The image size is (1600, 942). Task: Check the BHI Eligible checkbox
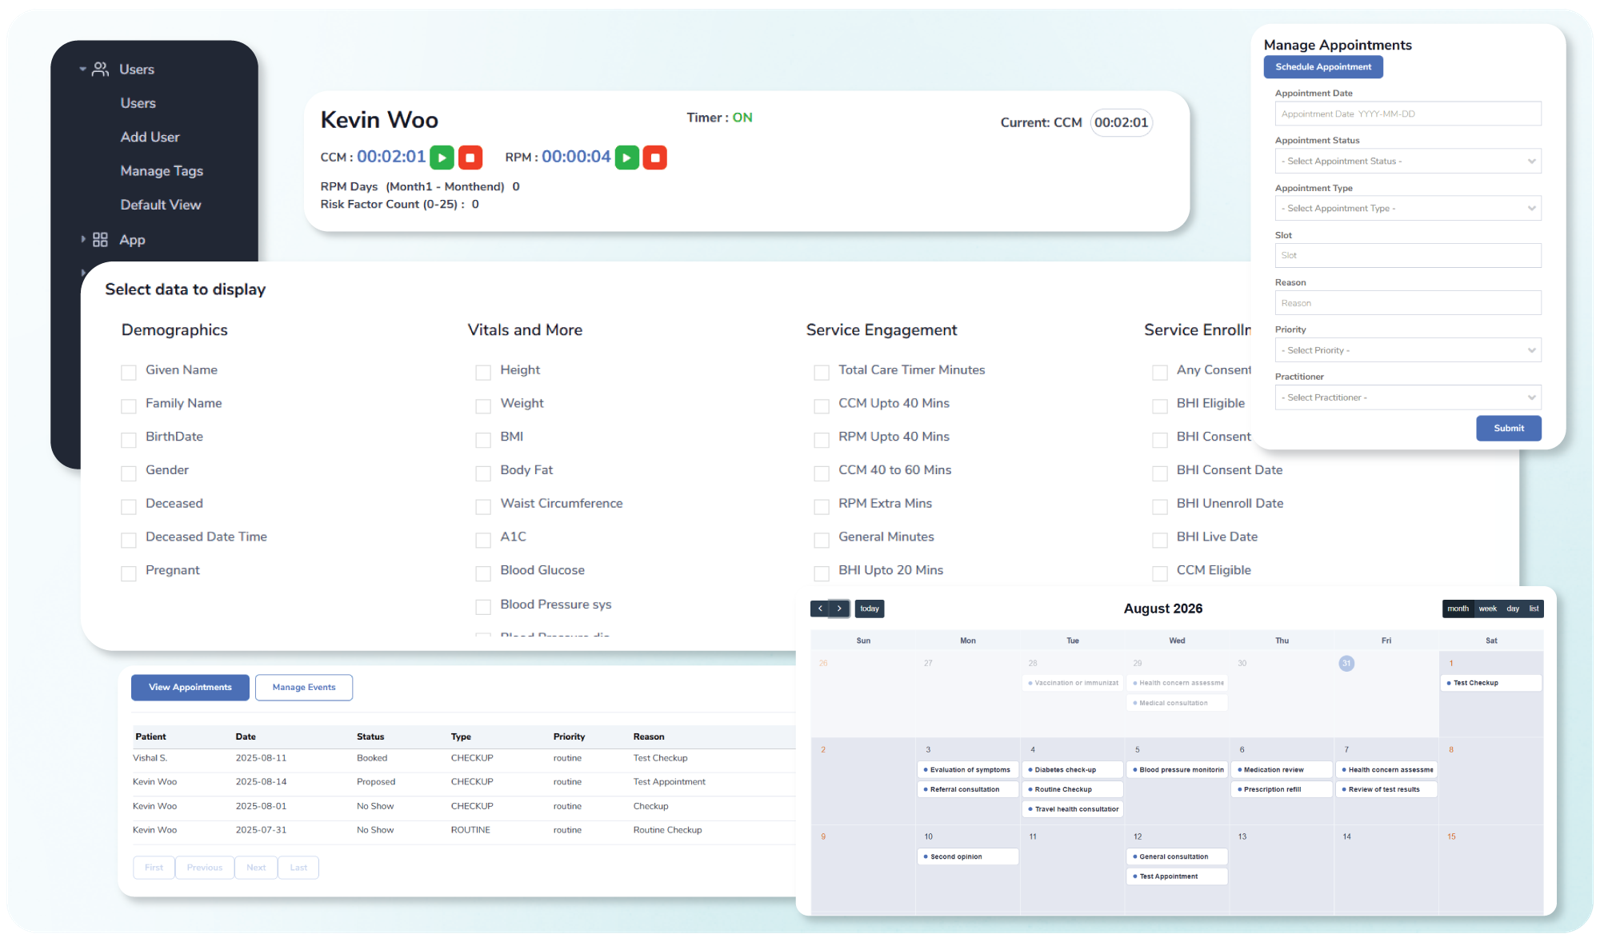(x=1160, y=405)
